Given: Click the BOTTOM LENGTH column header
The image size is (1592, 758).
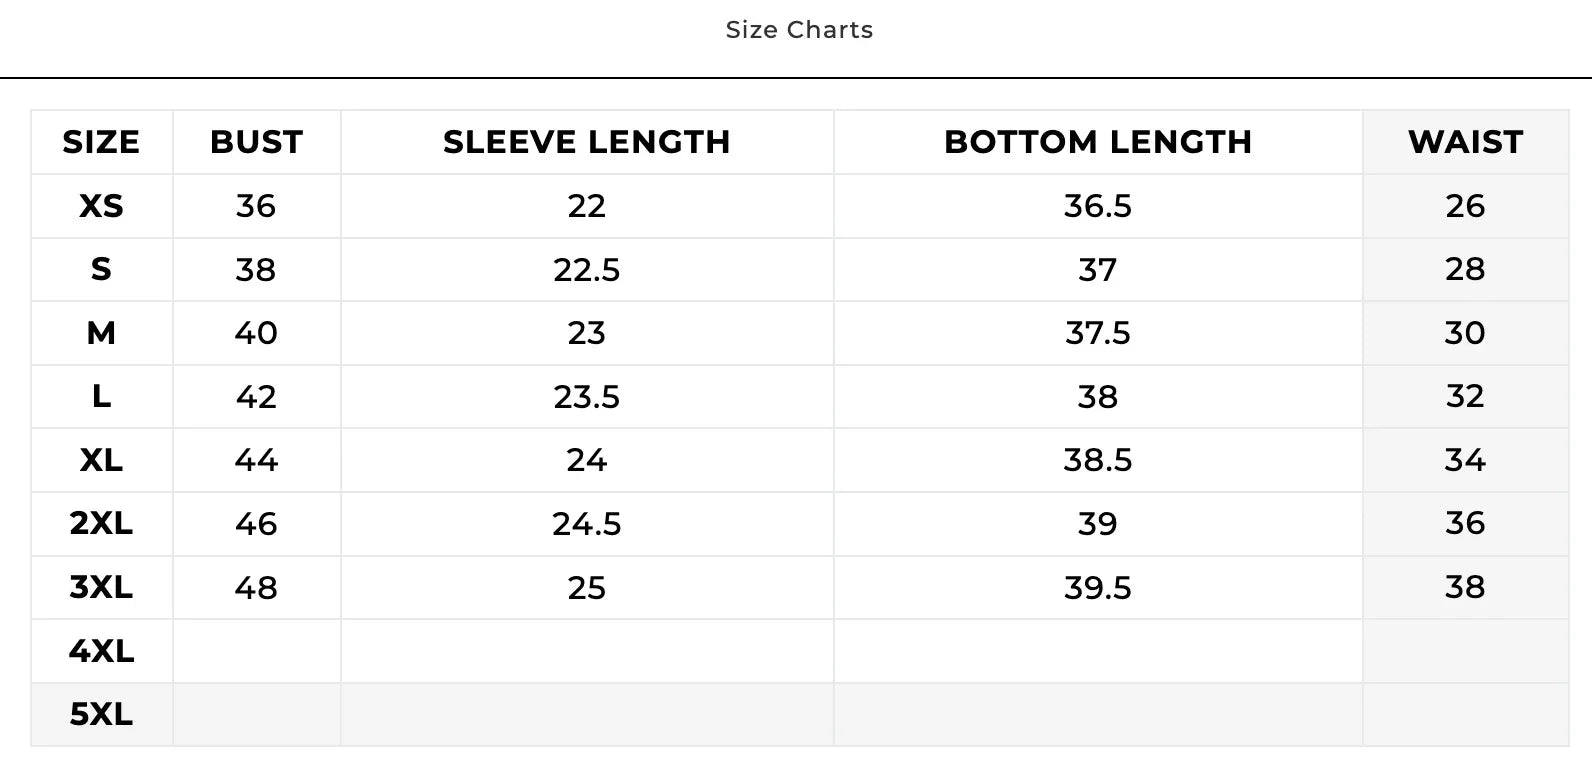Looking at the screenshot, I should 1097,142.
